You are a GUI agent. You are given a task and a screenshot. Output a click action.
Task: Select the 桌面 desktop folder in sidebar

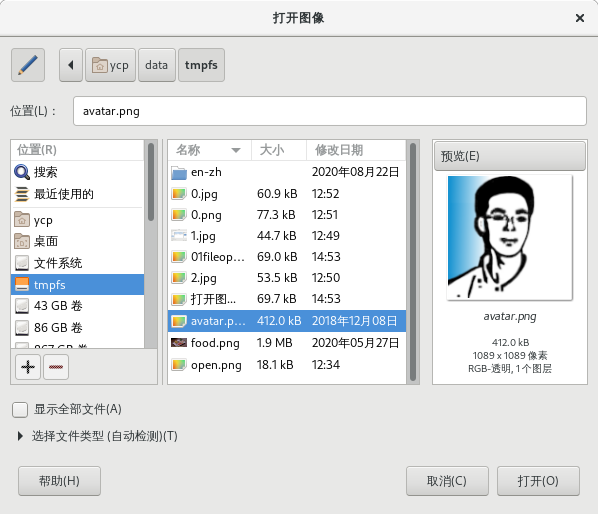pyautogui.click(x=78, y=241)
